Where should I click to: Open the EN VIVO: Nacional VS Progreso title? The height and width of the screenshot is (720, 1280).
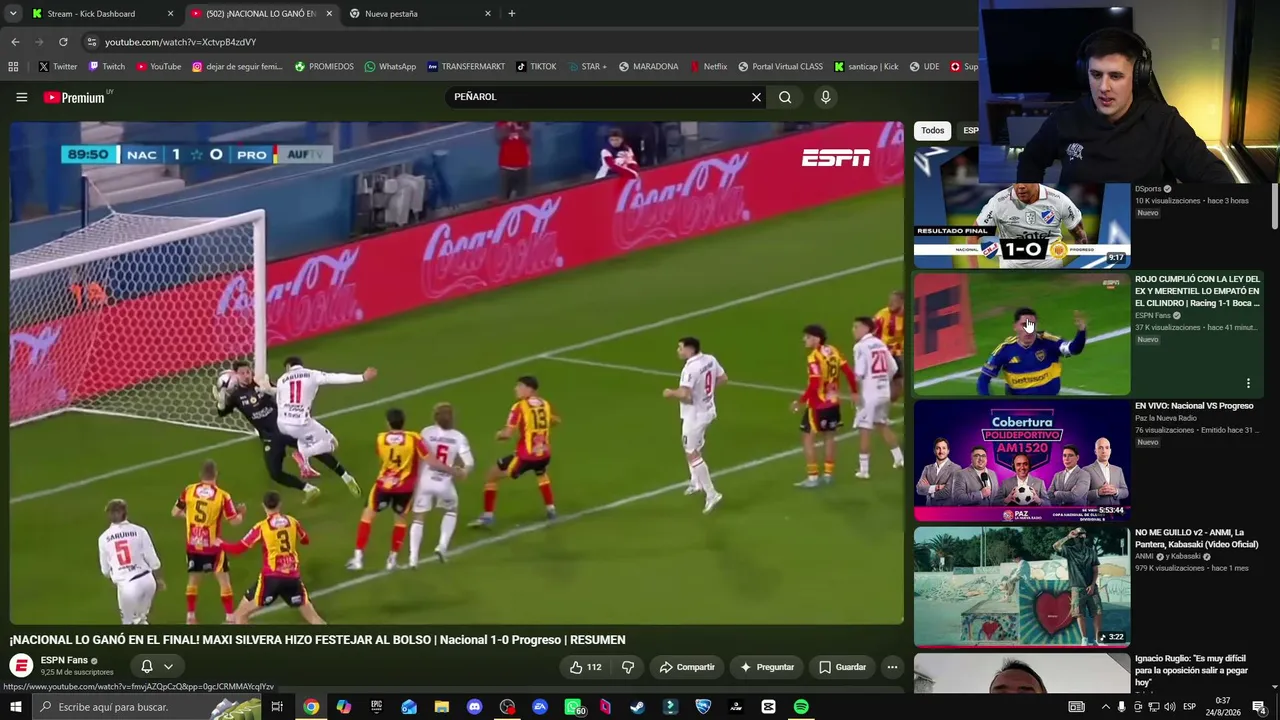click(x=1194, y=406)
